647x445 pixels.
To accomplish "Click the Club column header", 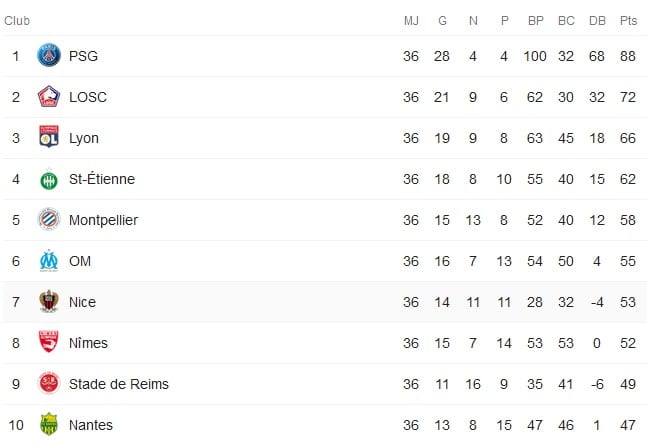I will click(x=17, y=21).
